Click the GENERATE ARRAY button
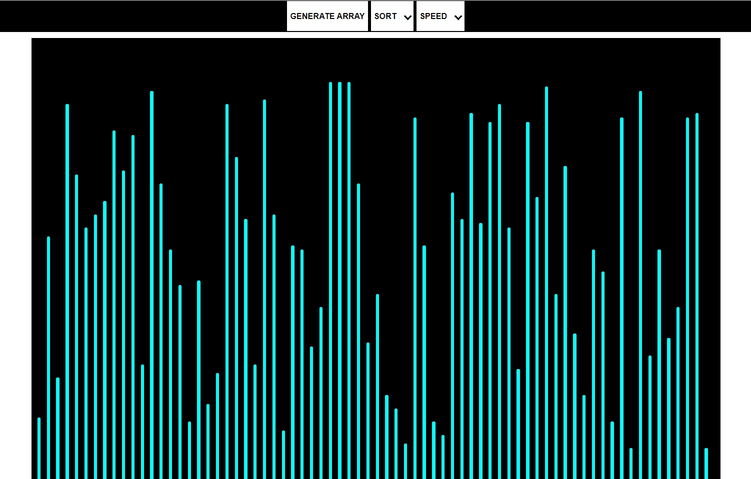This screenshot has width=751, height=479. click(x=327, y=16)
